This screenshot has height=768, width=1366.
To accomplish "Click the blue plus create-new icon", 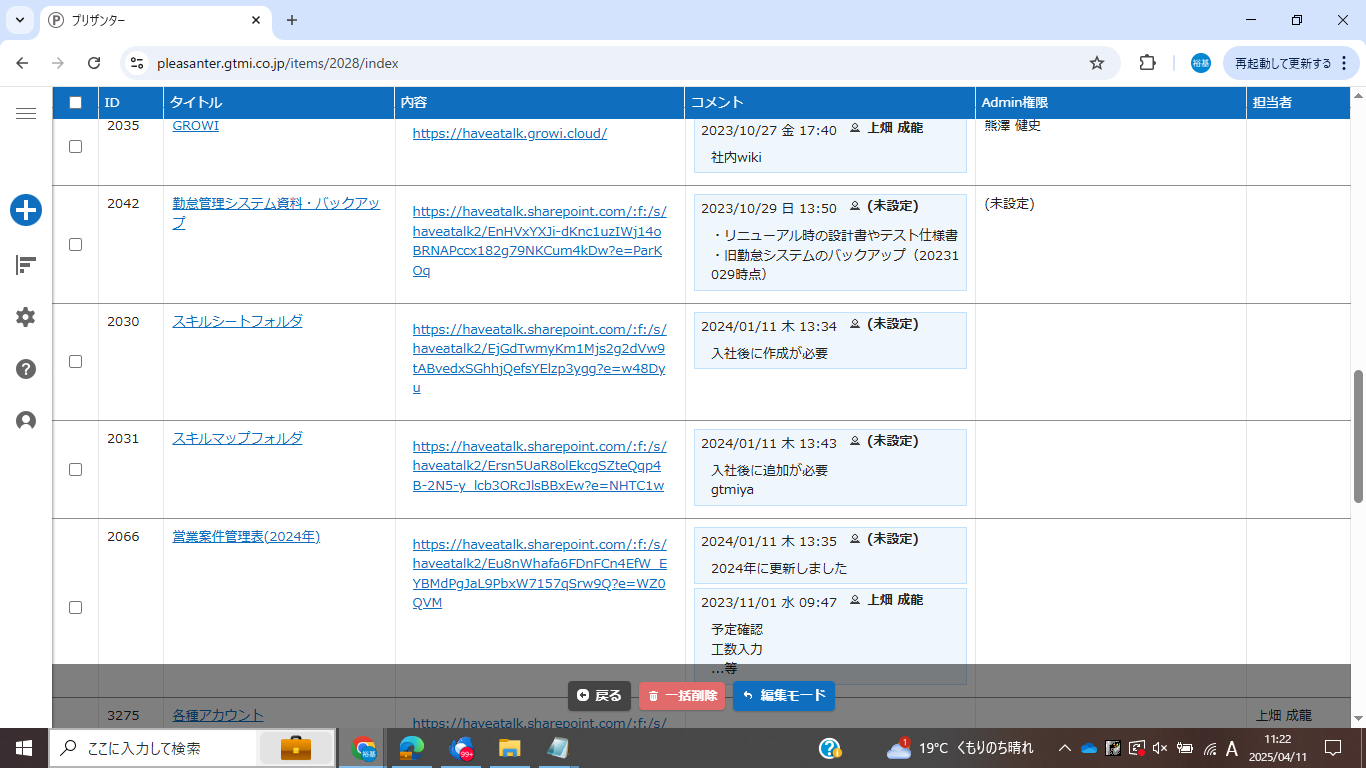I will click(26, 210).
